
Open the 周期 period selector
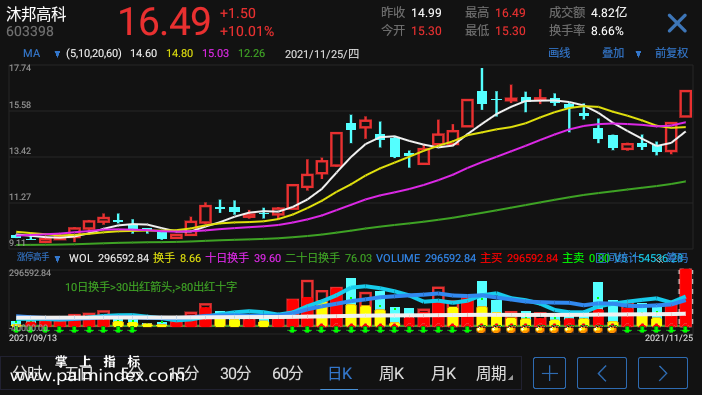tap(494, 373)
